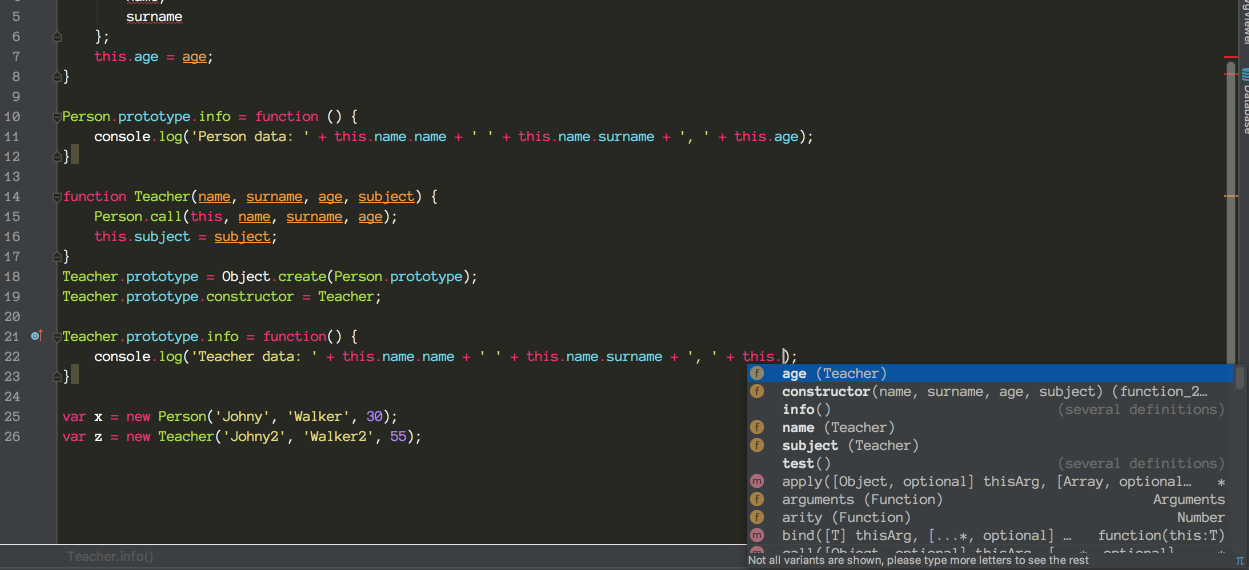Image resolution: width=1249 pixels, height=570 pixels.
Task: Click line number 19 in the gutter
Action: pyautogui.click(x=12, y=296)
